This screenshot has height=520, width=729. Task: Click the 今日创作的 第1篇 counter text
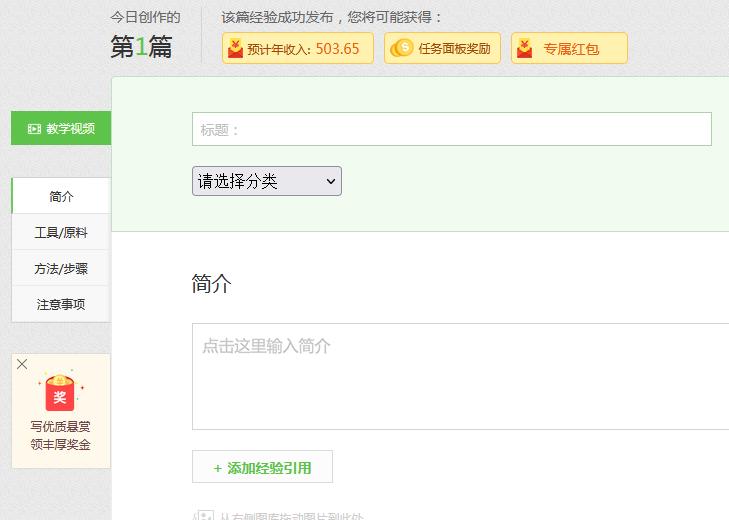[145, 36]
